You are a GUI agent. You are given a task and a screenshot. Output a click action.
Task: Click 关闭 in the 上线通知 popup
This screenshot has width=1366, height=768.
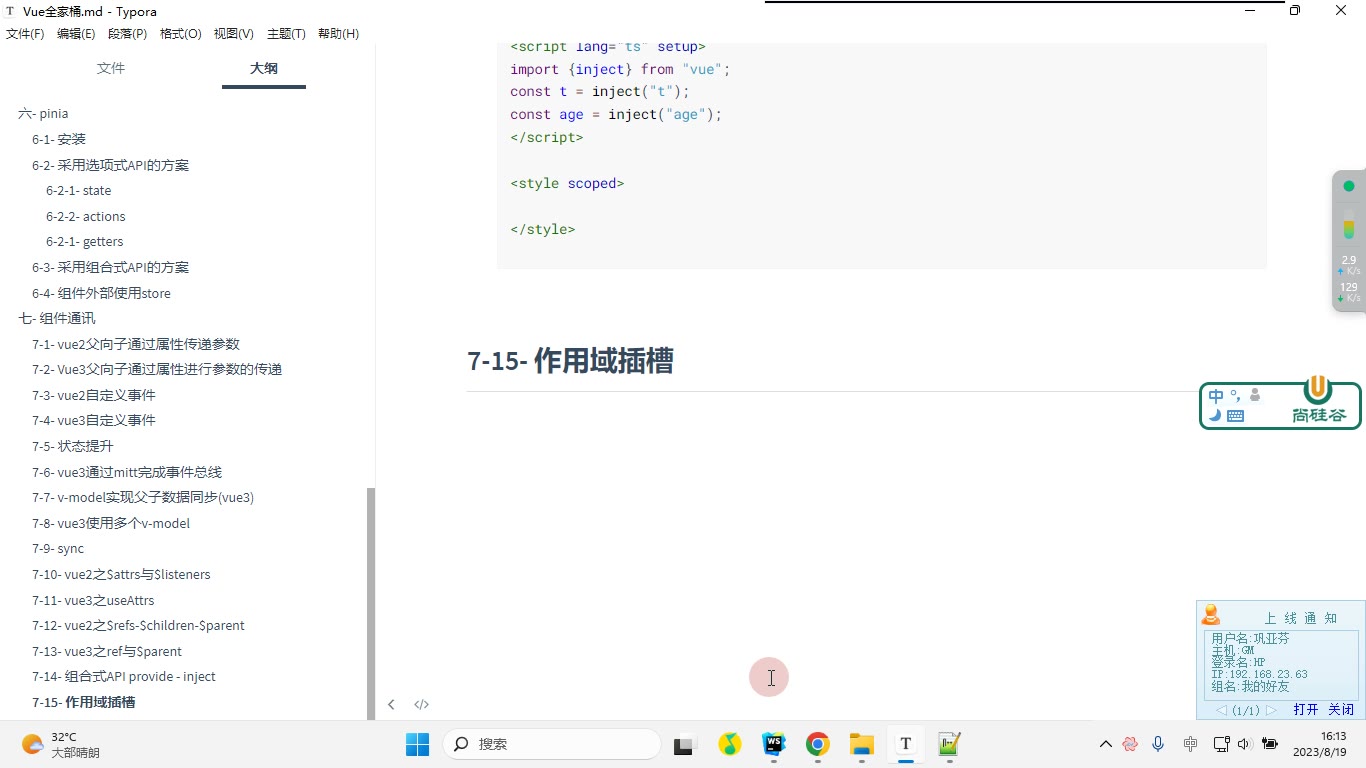coord(1341,710)
